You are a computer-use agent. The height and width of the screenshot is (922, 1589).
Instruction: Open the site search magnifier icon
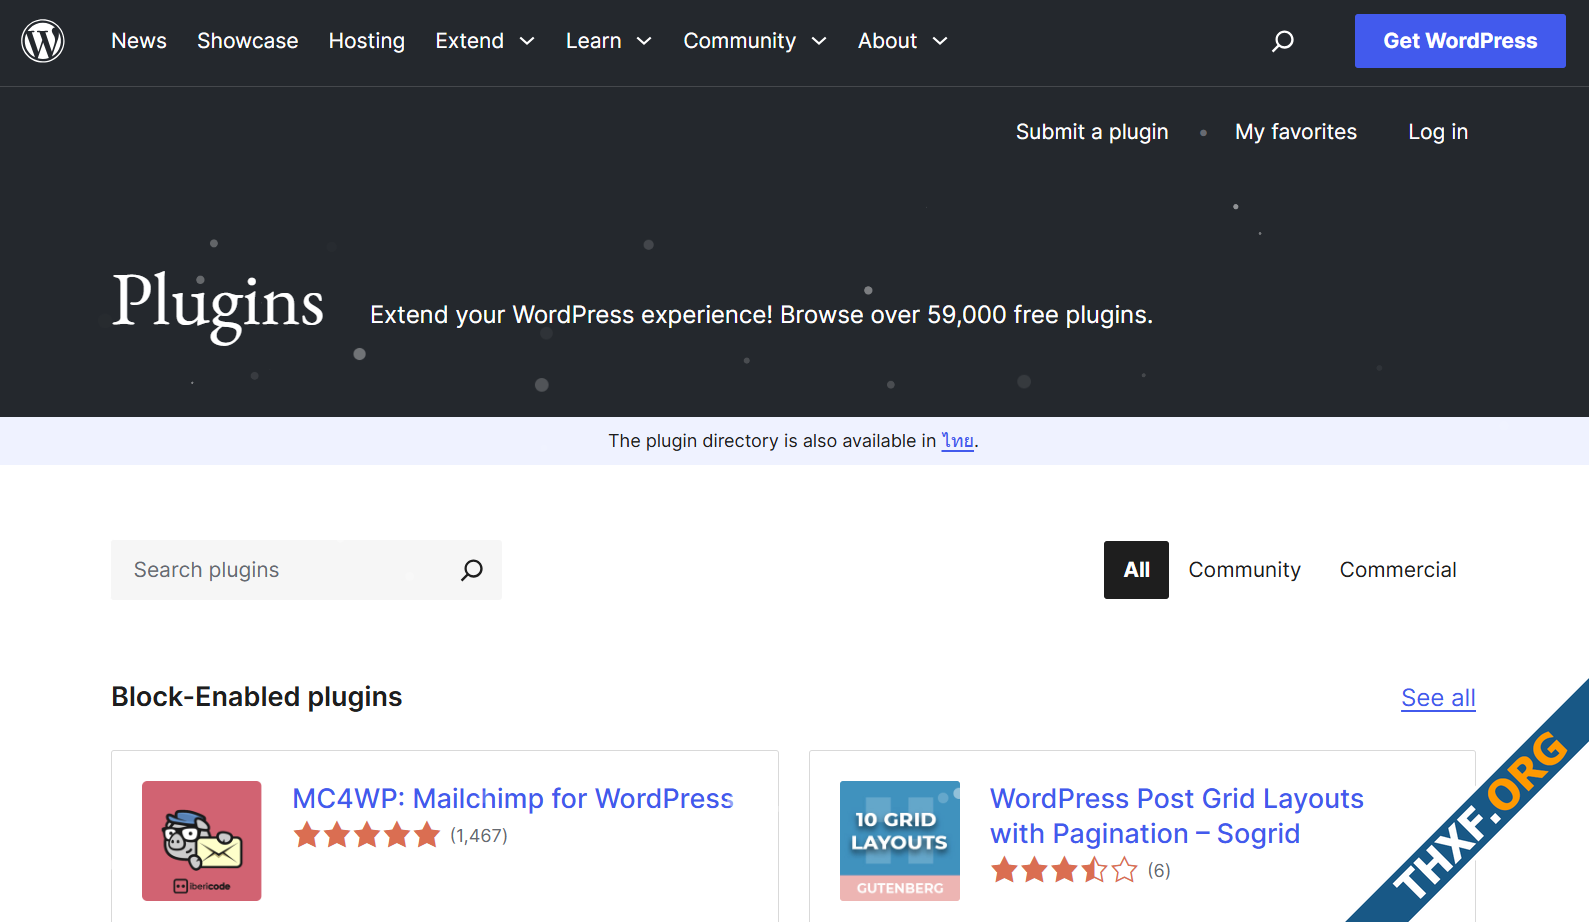1283,41
